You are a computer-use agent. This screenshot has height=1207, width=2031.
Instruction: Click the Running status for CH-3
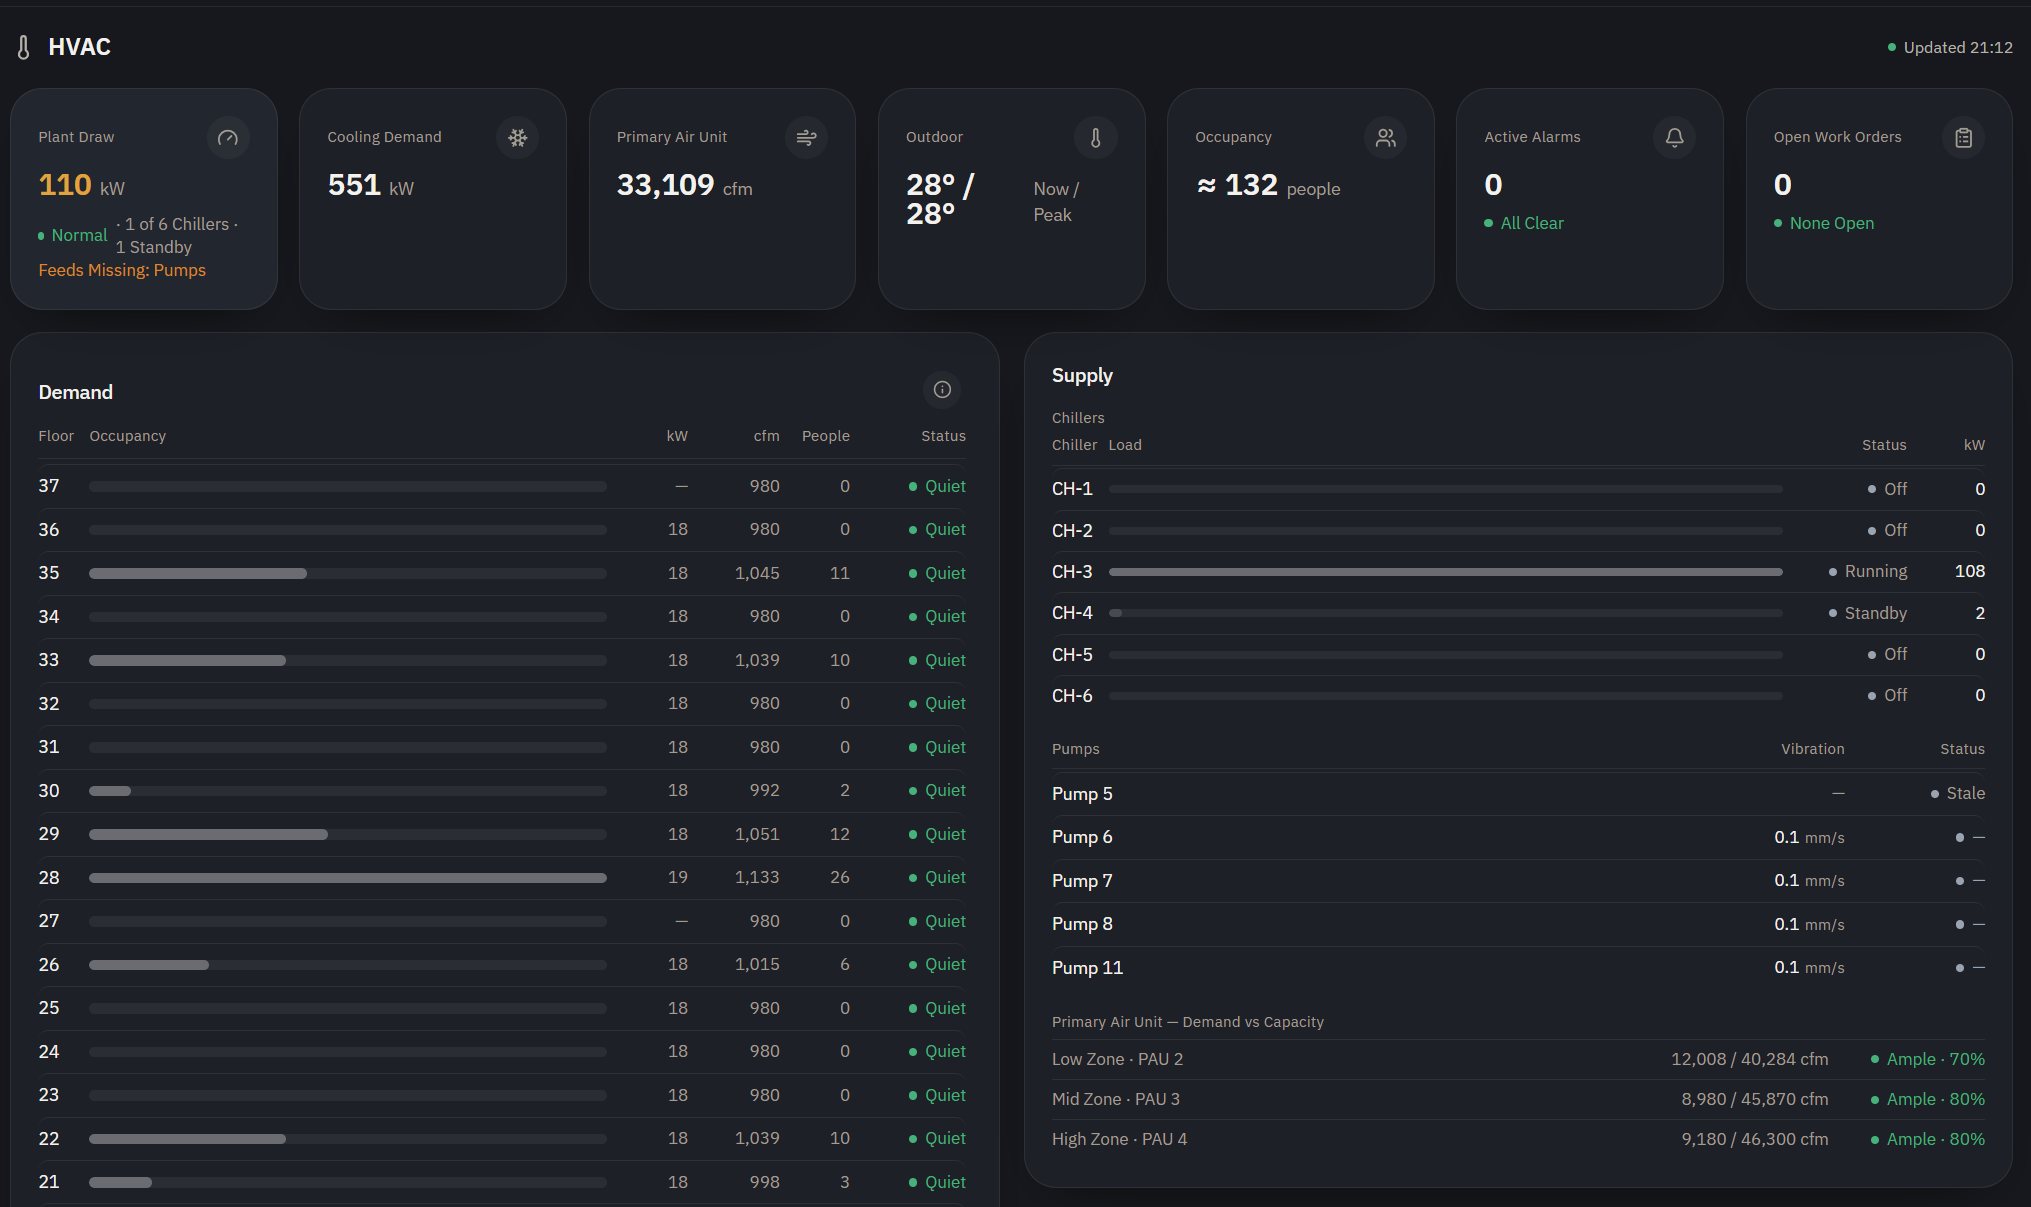click(x=1867, y=571)
